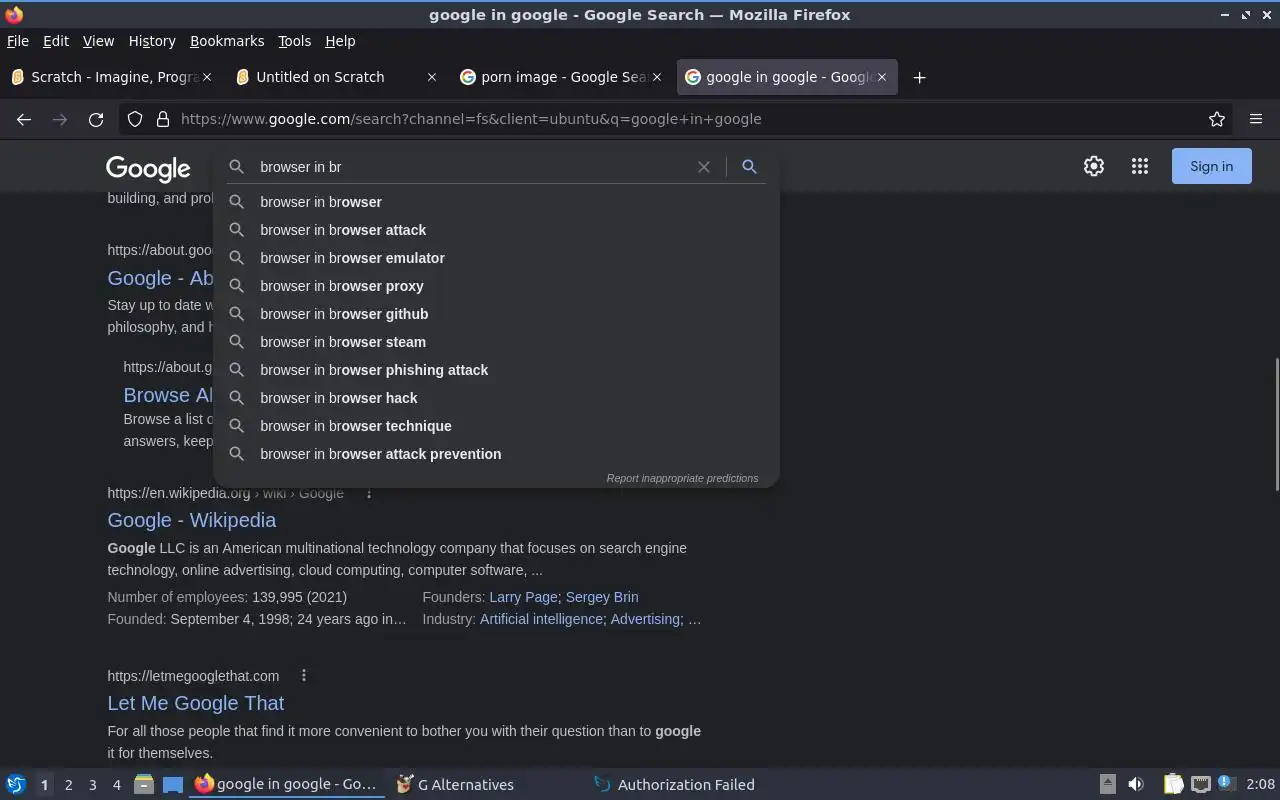The width and height of the screenshot is (1280, 800).
Task: Follow the Larry Page founder link
Action: tap(523, 597)
